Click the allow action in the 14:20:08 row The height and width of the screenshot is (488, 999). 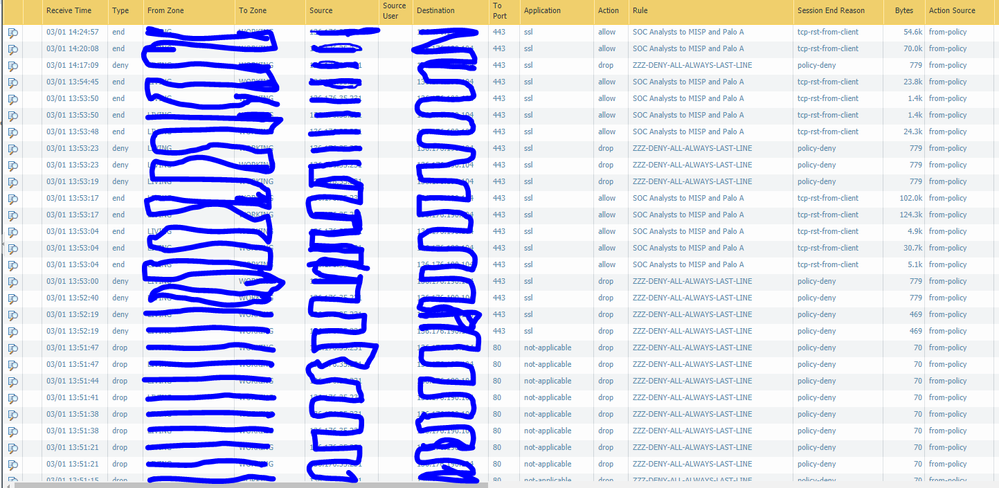607,48
